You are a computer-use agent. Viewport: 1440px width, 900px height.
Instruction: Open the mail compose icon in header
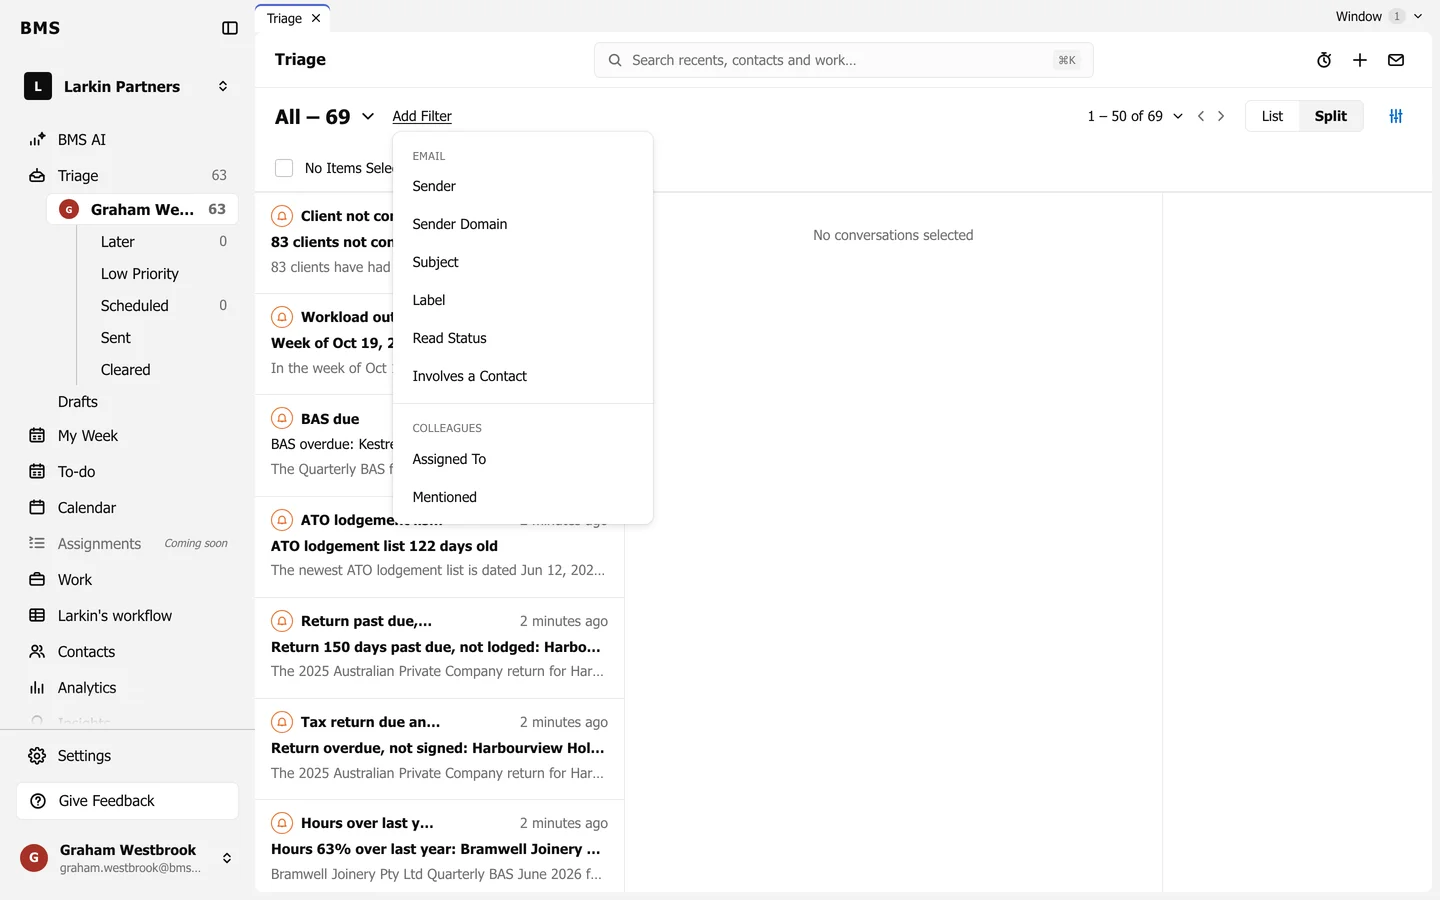coord(1396,60)
